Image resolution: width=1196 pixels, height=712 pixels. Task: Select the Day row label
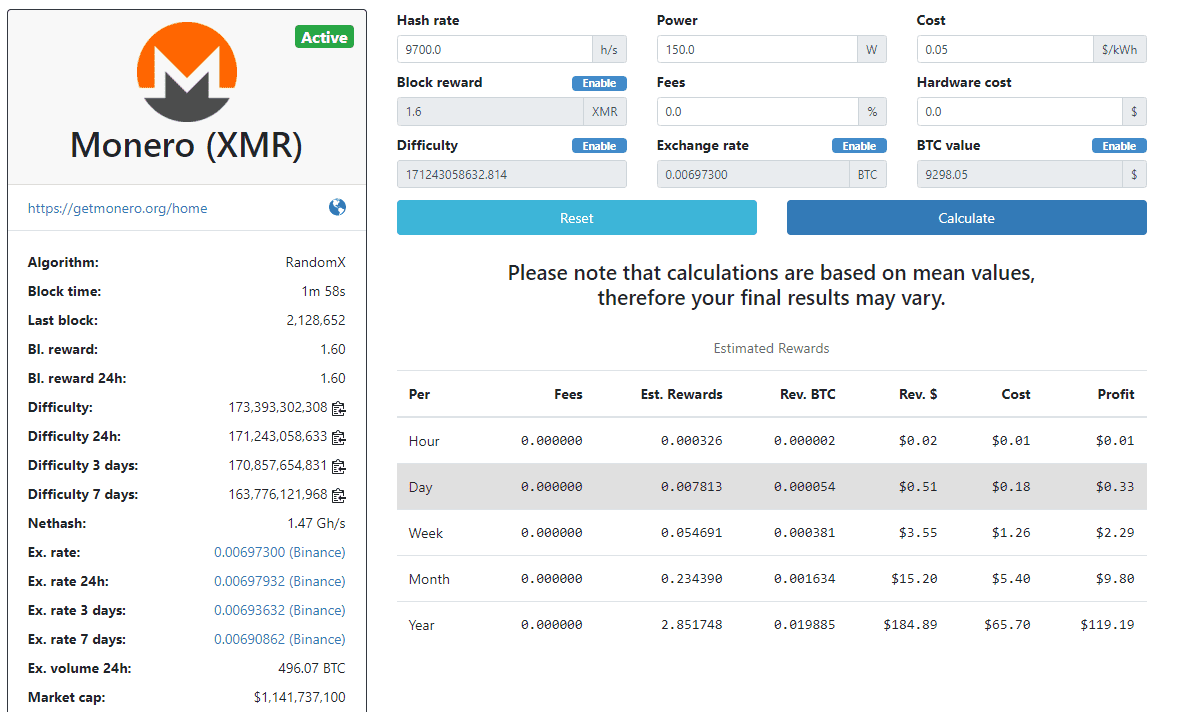click(x=420, y=487)
